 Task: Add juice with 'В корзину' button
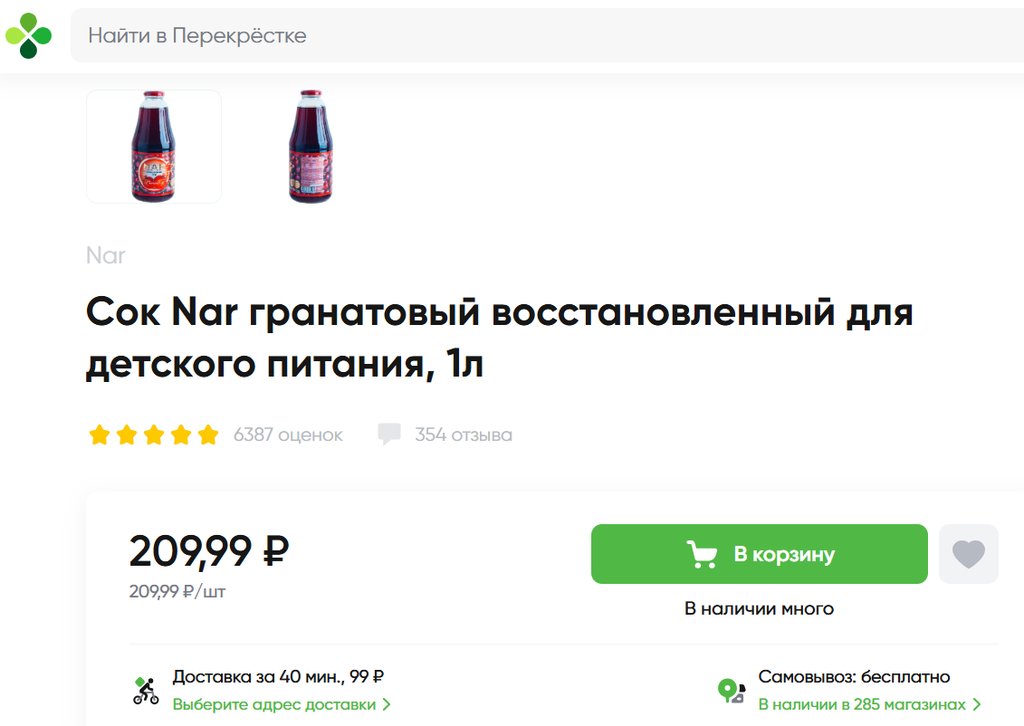(759, 554)
